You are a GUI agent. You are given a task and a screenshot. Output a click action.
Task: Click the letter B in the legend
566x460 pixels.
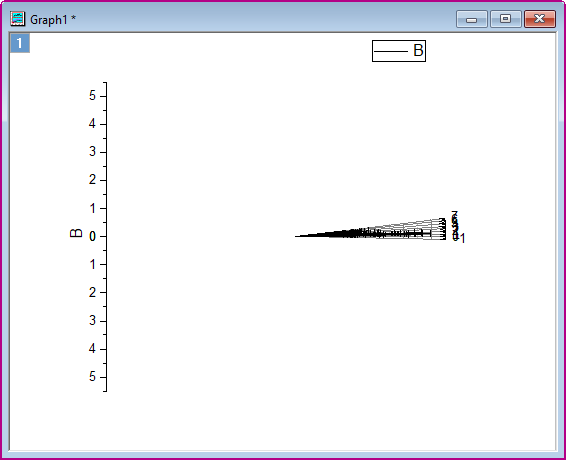[418, 51]
